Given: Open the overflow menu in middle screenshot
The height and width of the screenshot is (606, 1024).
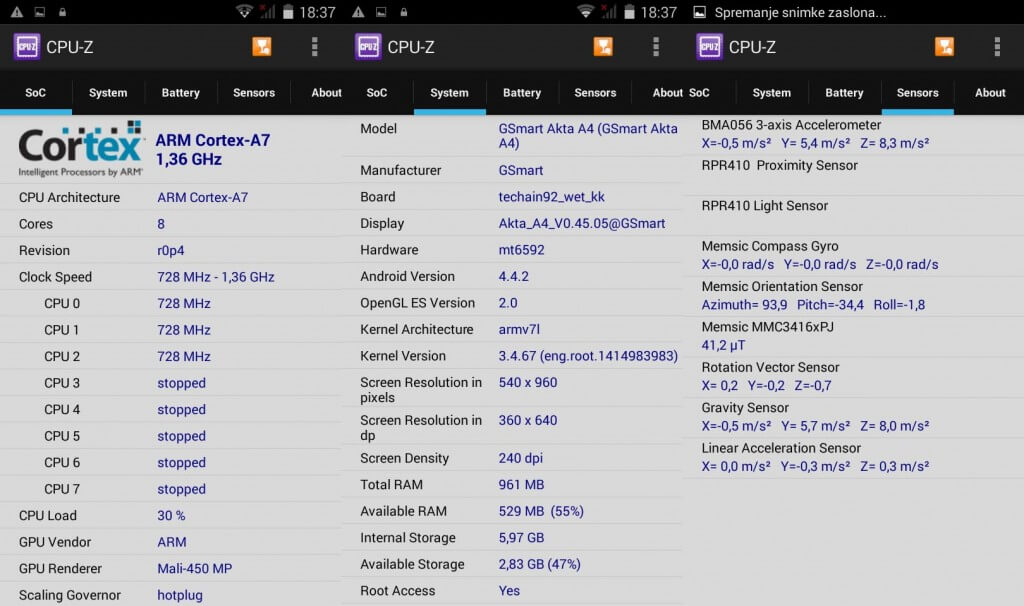Looking at the screenshot, I should click(656, 46).
